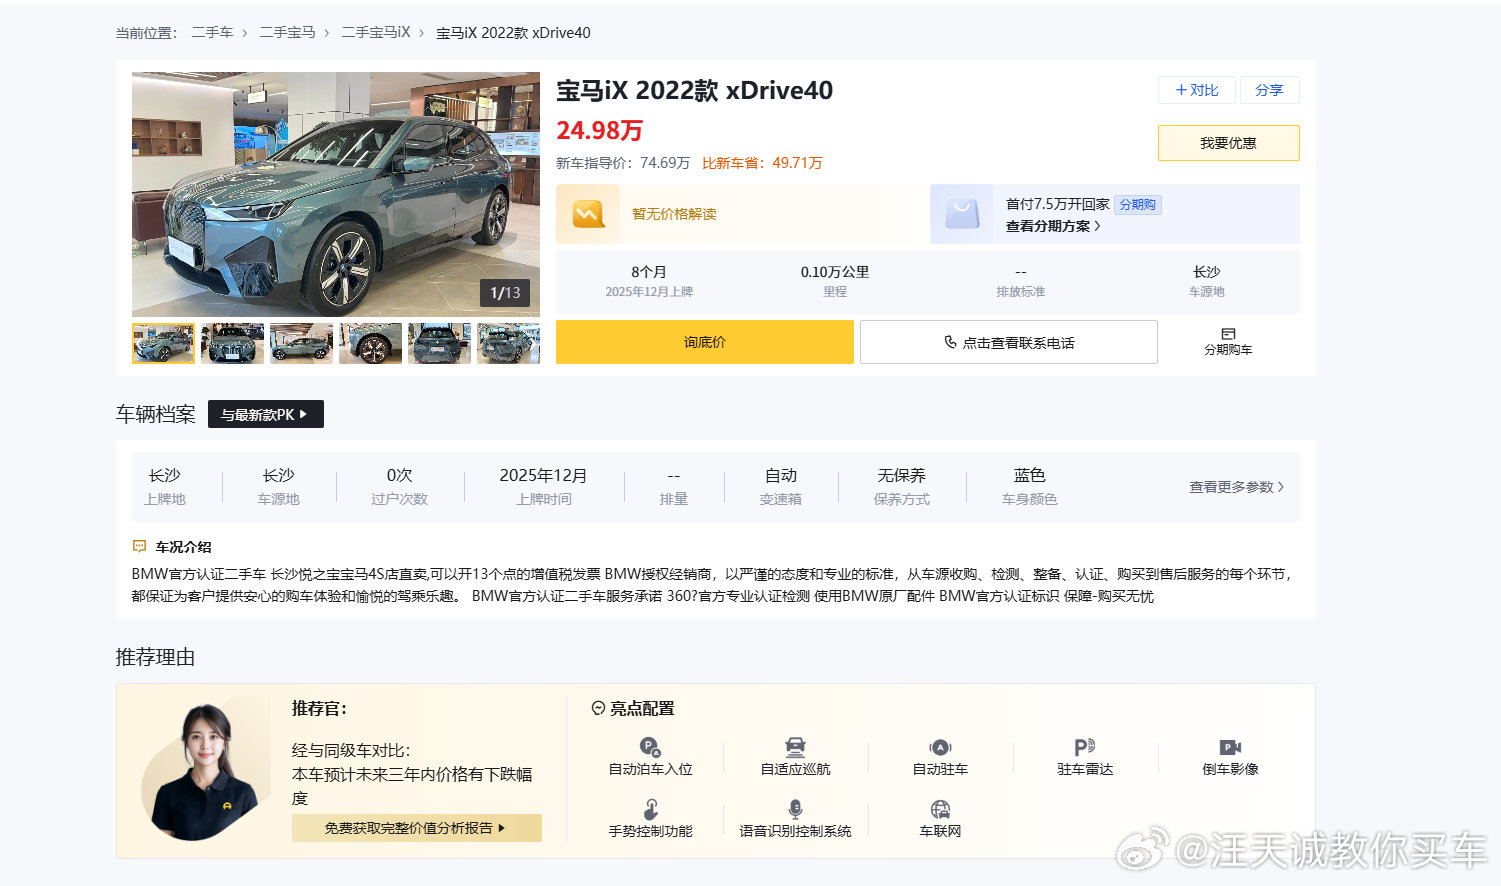Click the 分享 share button
The width and height of the screenshot is (1501, 886).
click(x=1269, y=90)
